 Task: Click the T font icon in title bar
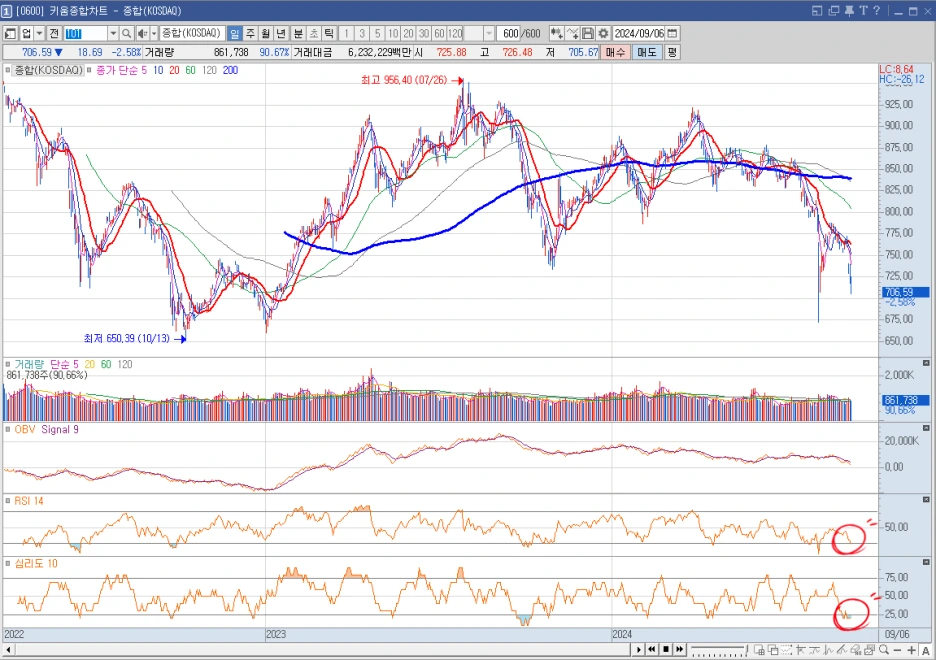[x=863, y=11]
